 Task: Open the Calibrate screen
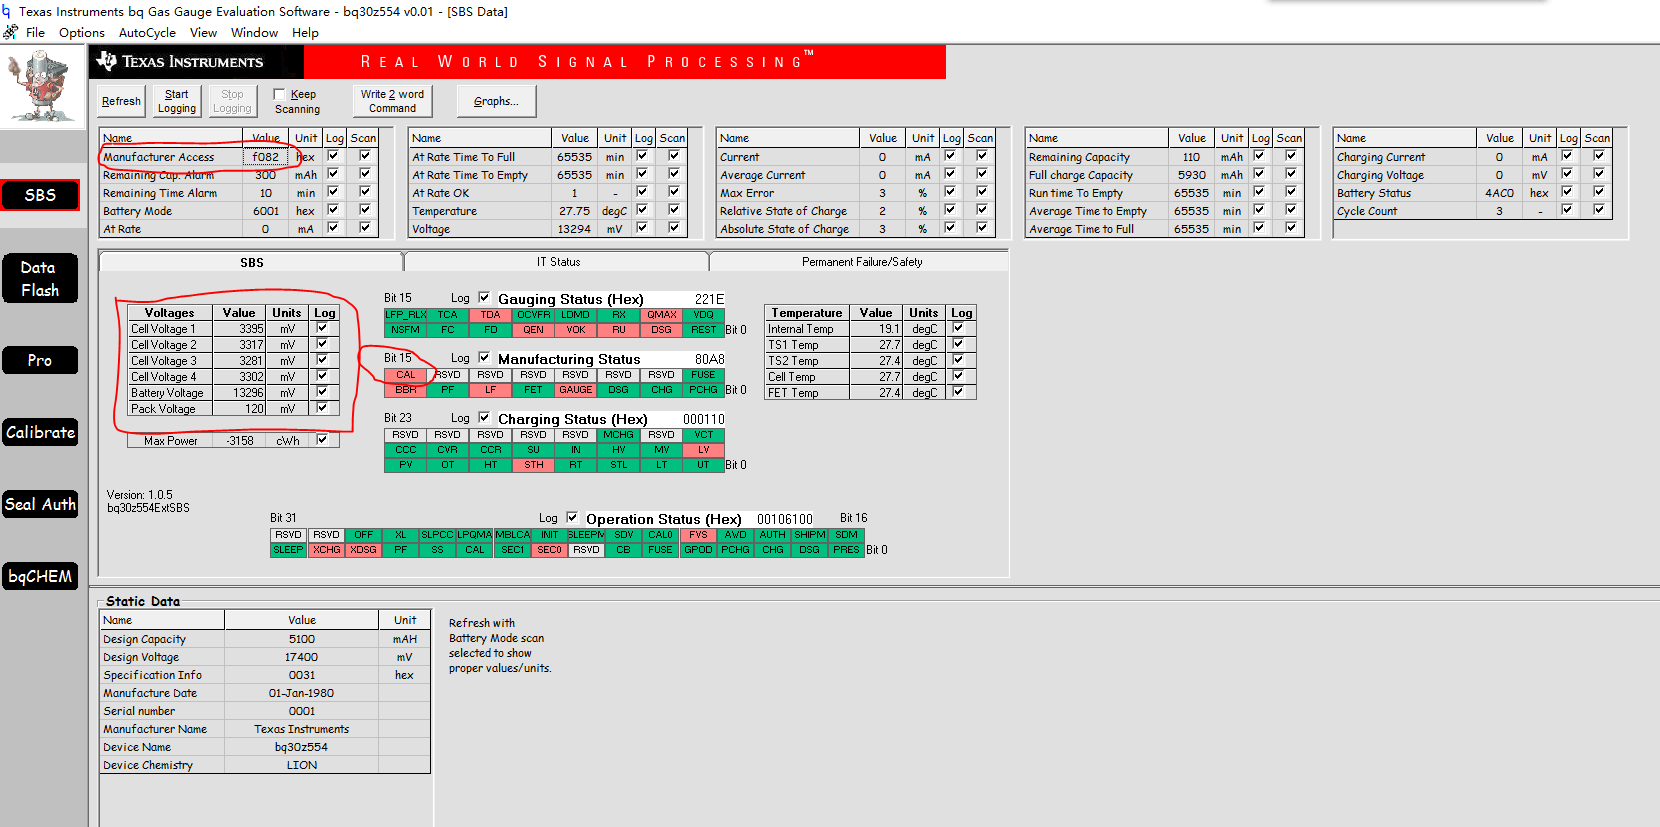[x=40, y=432]
